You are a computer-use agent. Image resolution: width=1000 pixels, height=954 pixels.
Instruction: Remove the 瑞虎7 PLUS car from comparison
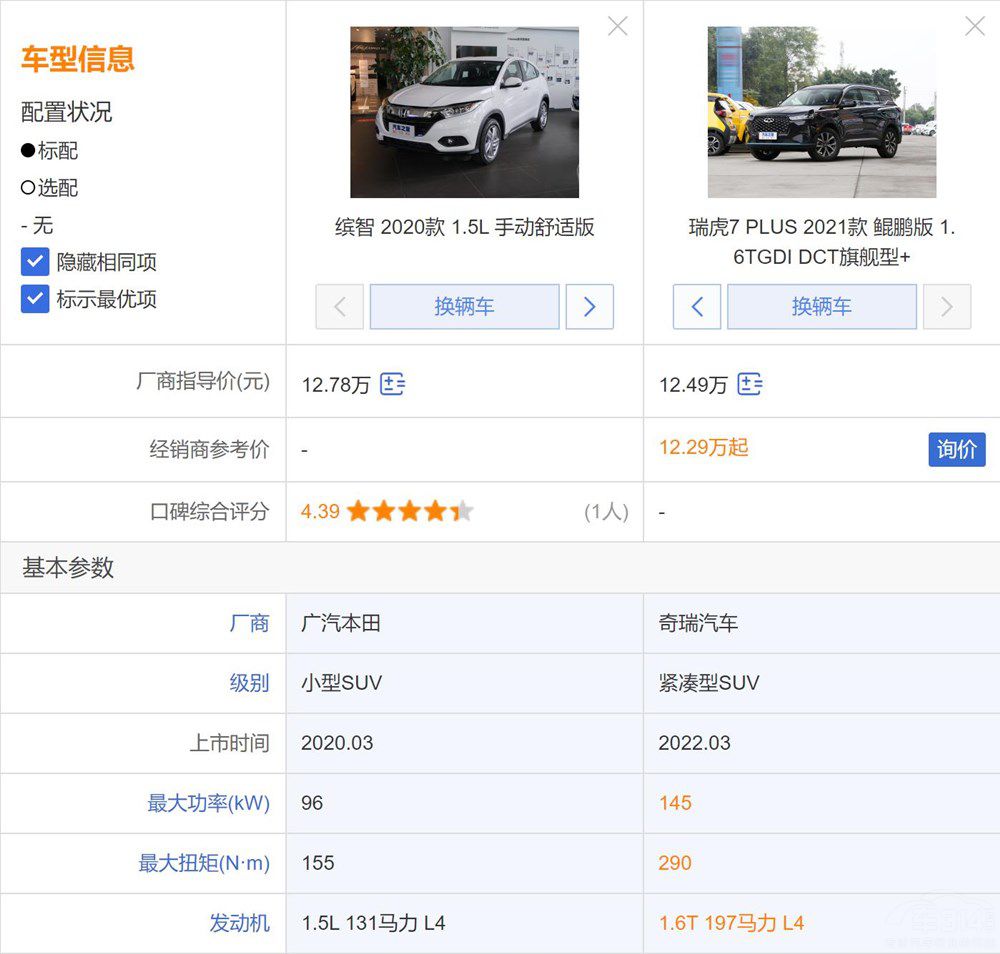coord(974,27)
